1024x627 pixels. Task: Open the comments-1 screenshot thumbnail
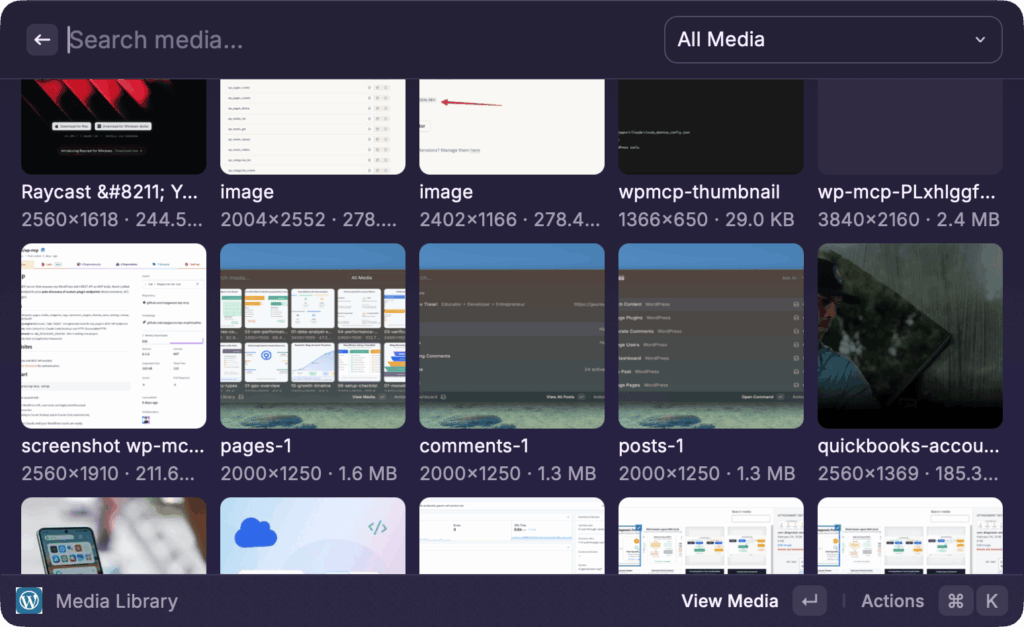point(511,335)
